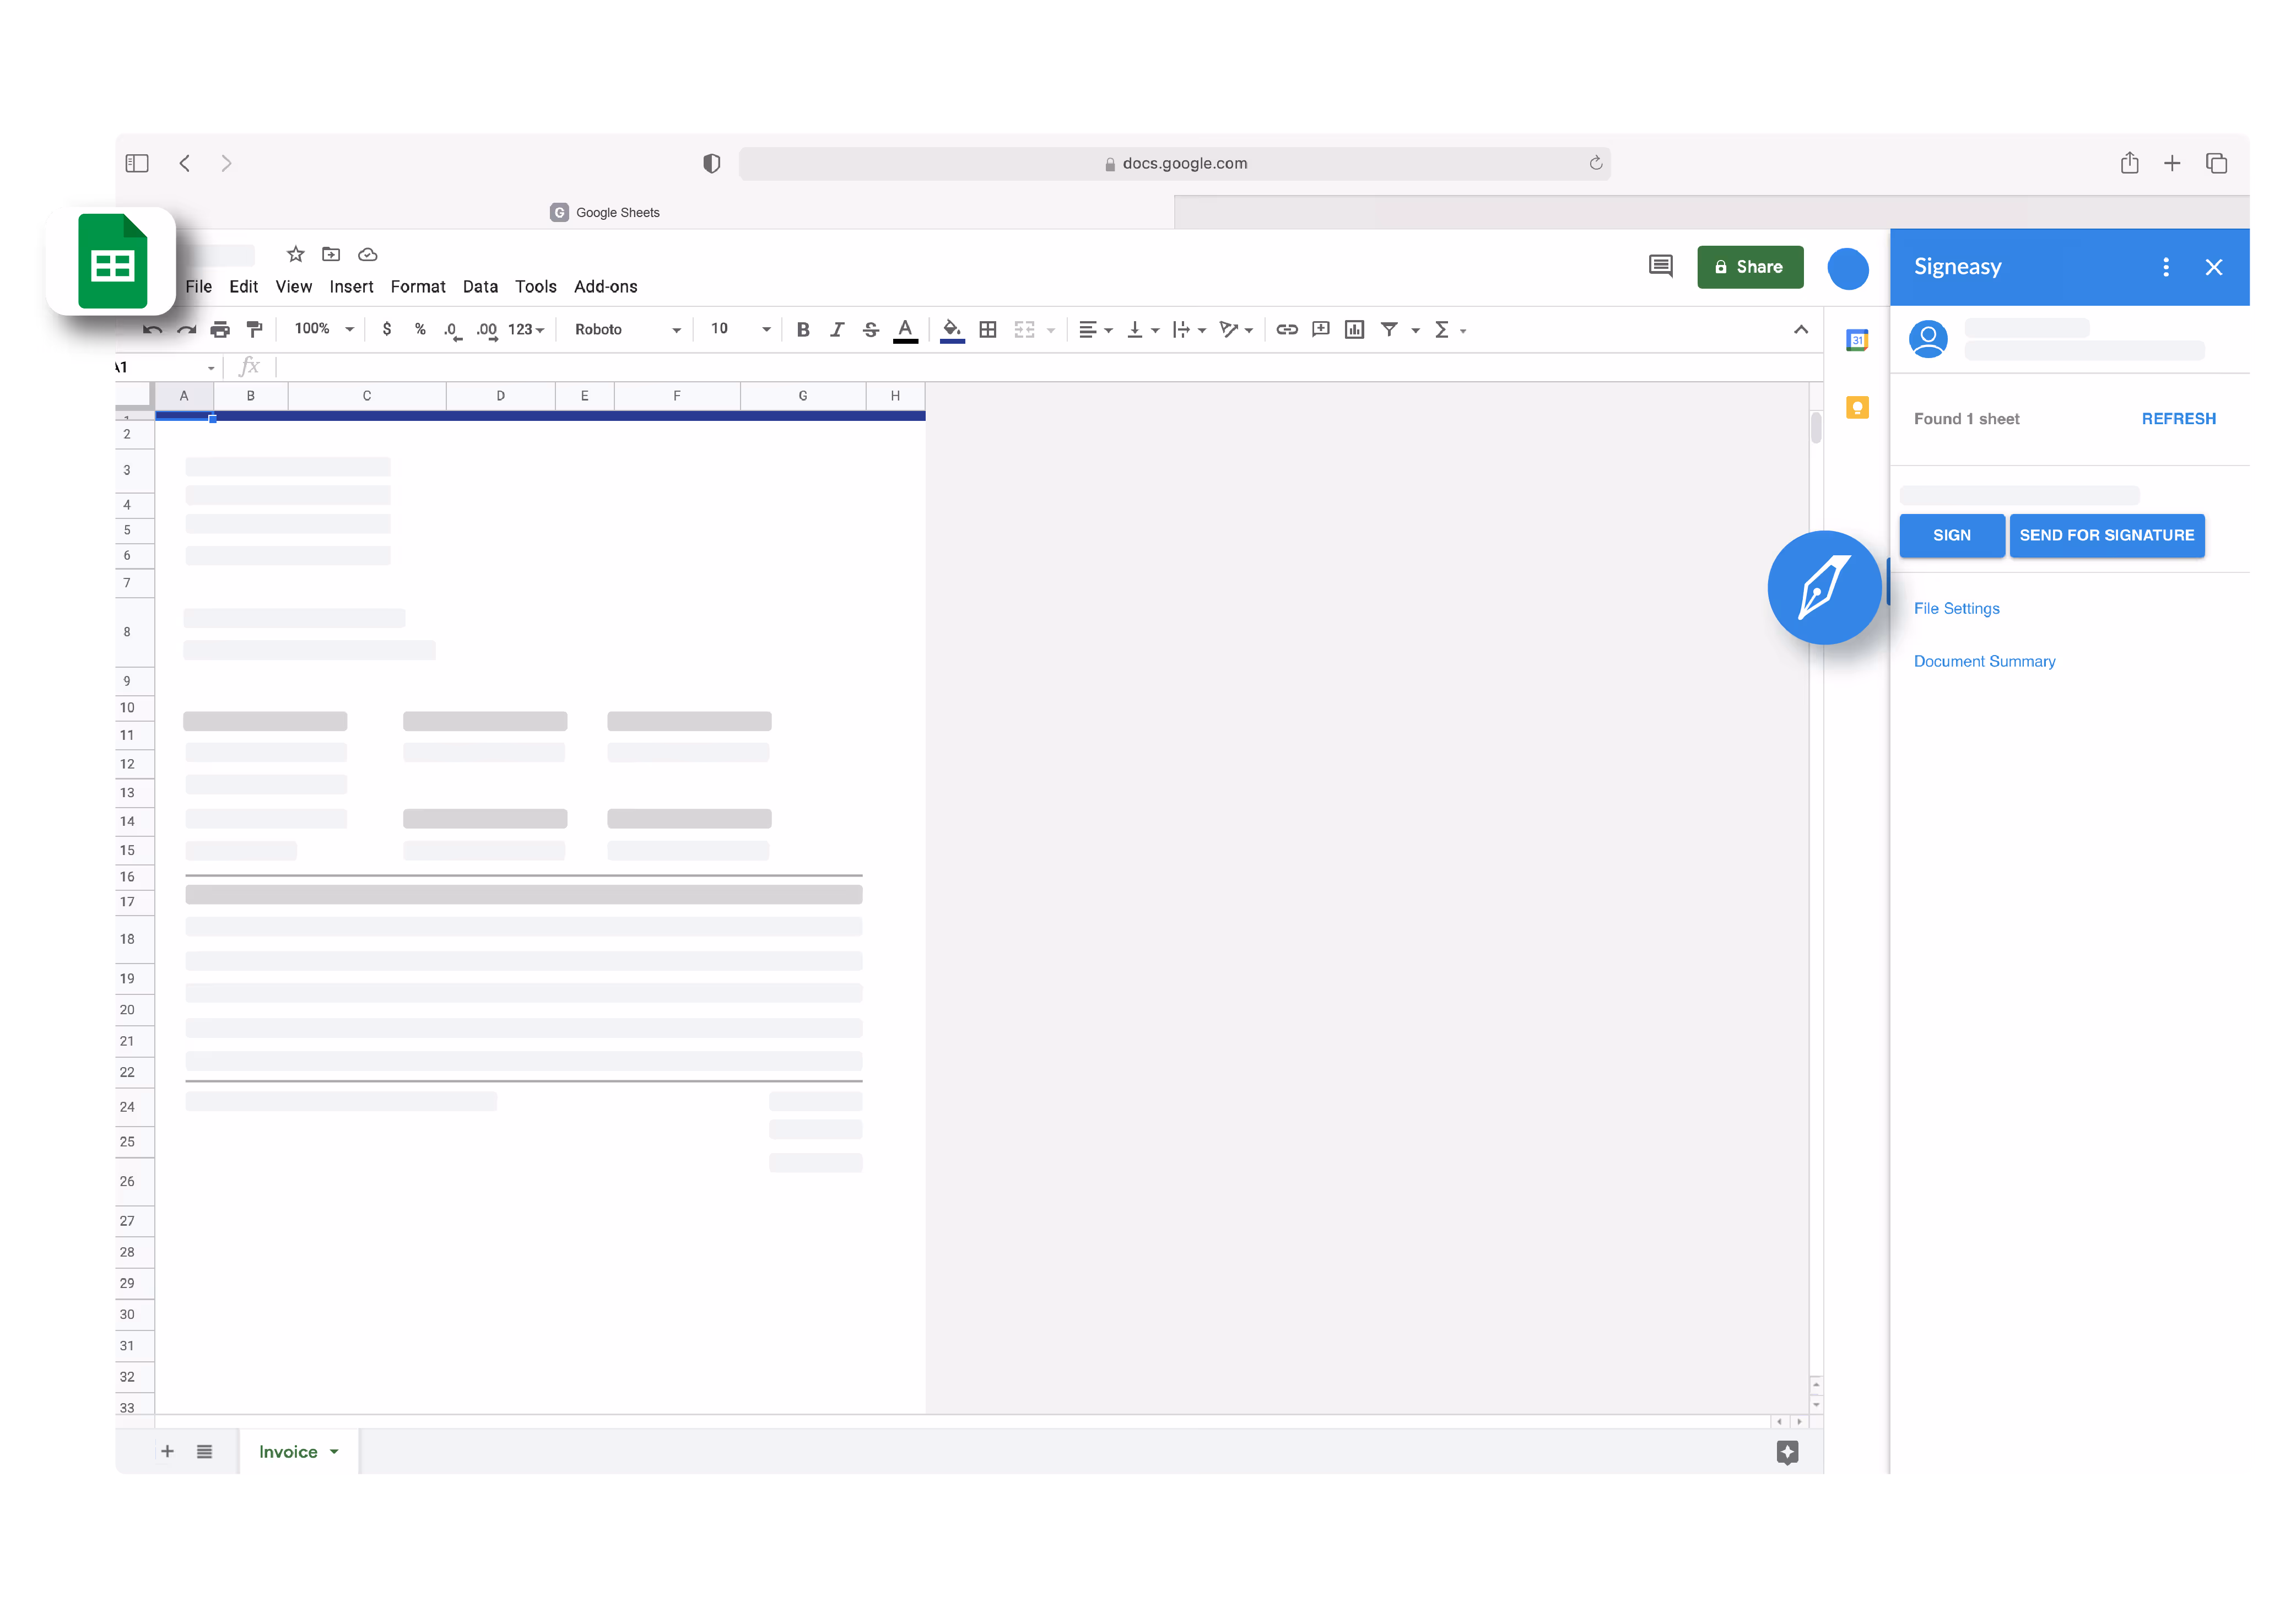2296x1607 pixels.
Task: Select the Print icon in the toolbar
Action: tap(220, 329)
